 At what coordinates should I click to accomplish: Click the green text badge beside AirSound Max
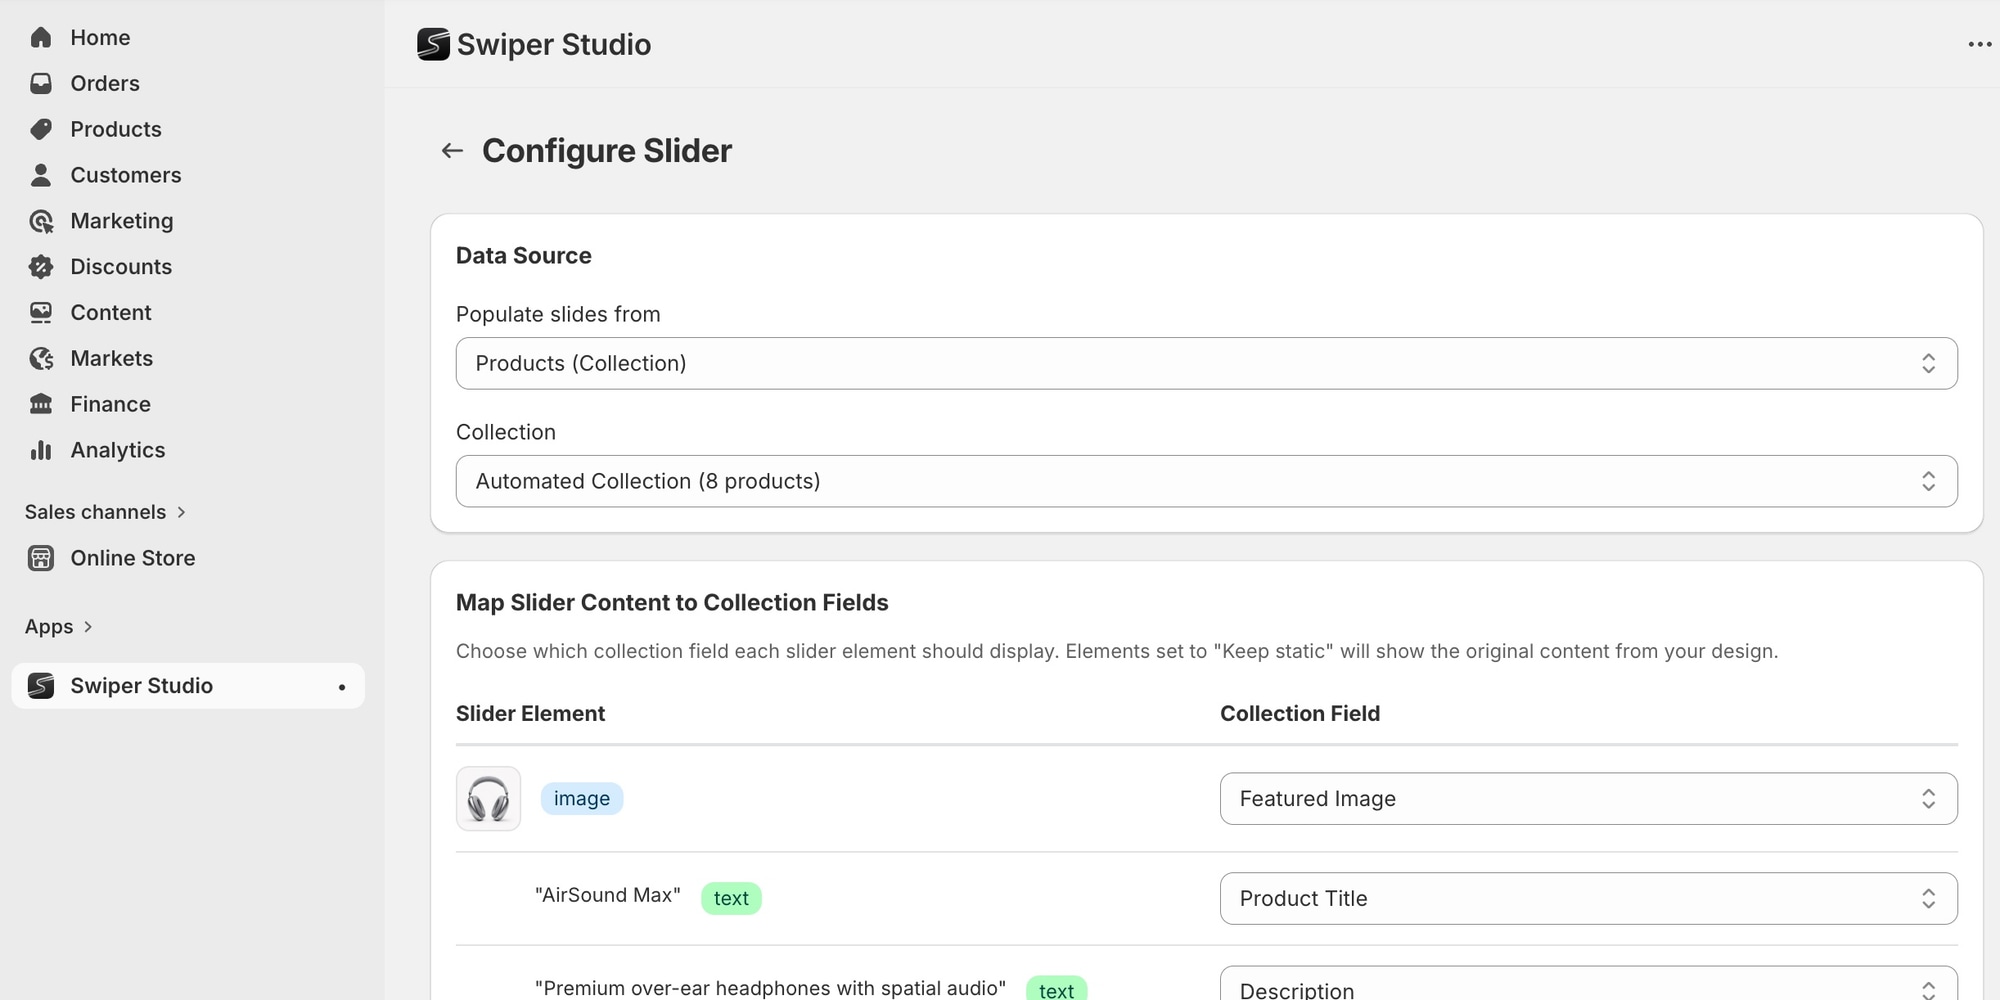(x=731, y=899)
